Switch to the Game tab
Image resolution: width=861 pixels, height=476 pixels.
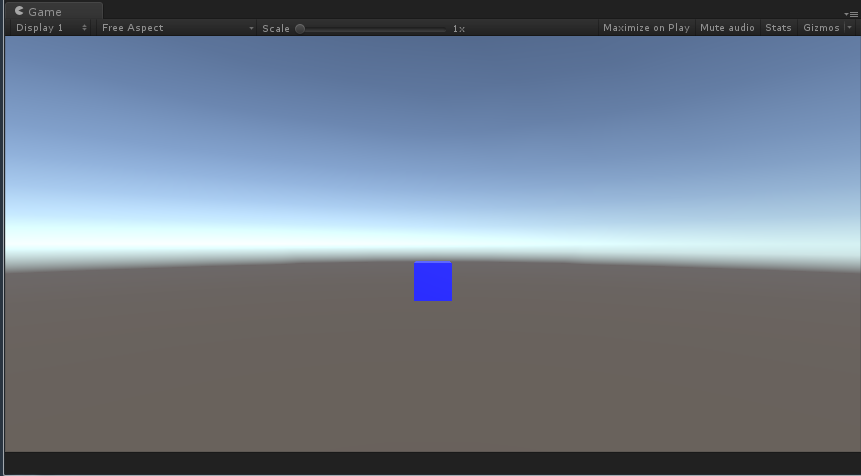(54, 11)
